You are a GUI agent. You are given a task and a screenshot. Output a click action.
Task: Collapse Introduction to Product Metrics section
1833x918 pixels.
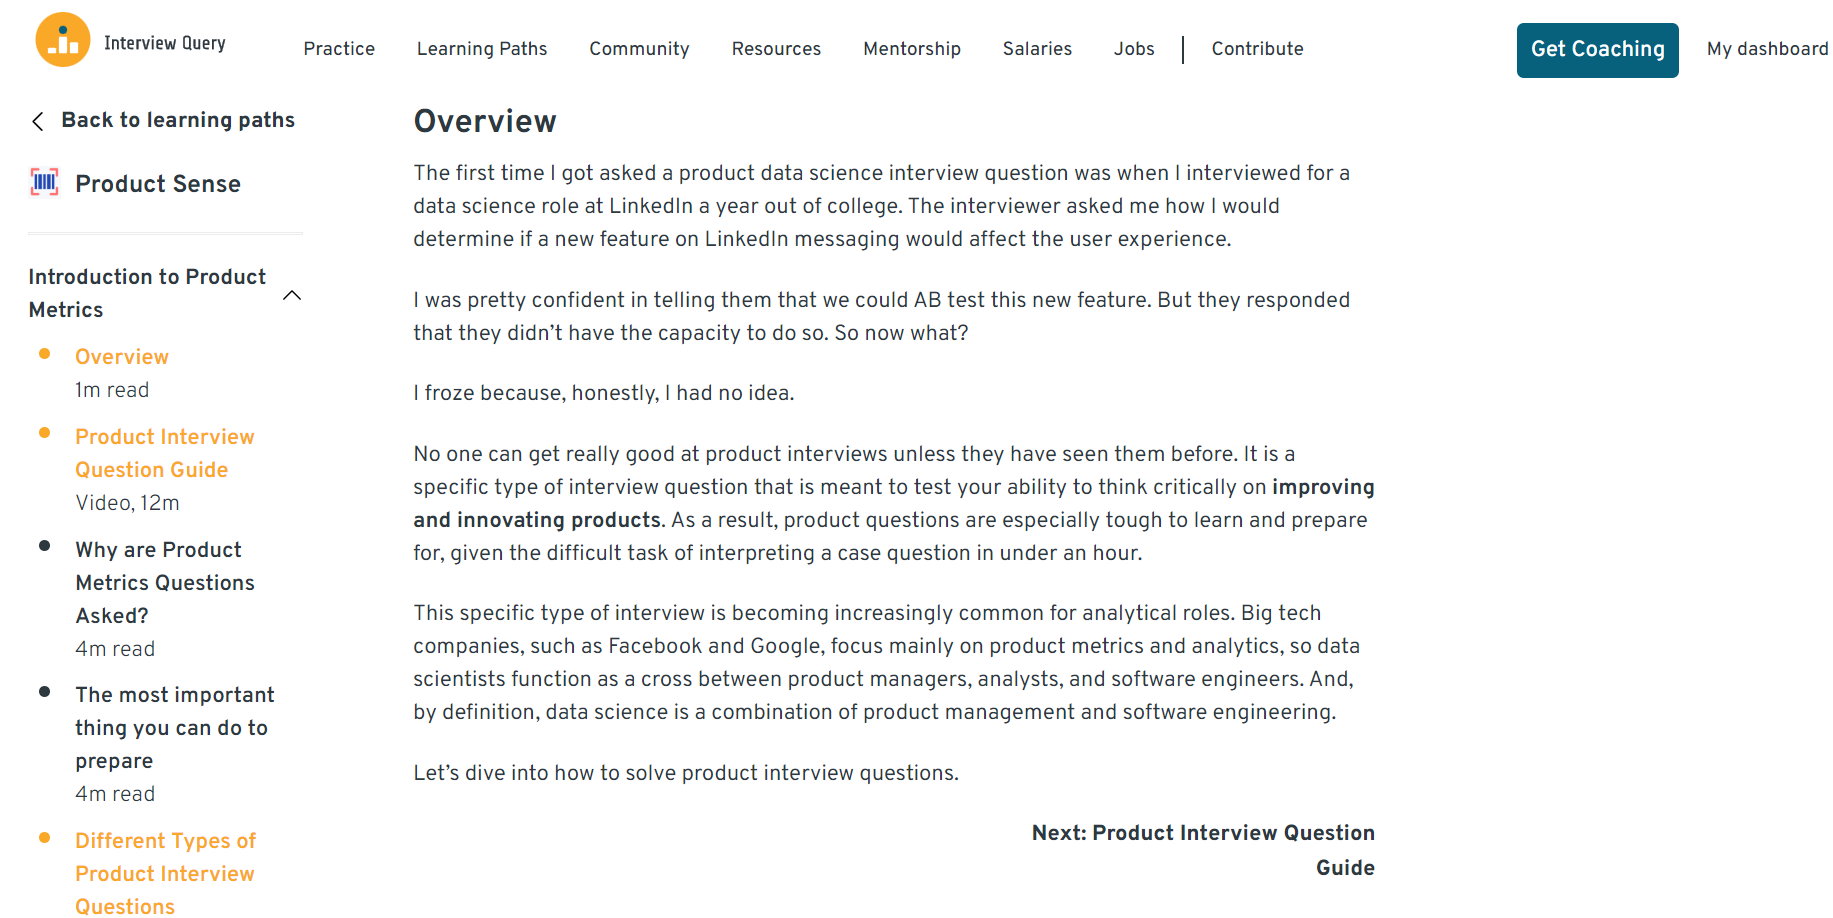coord(292,295)
